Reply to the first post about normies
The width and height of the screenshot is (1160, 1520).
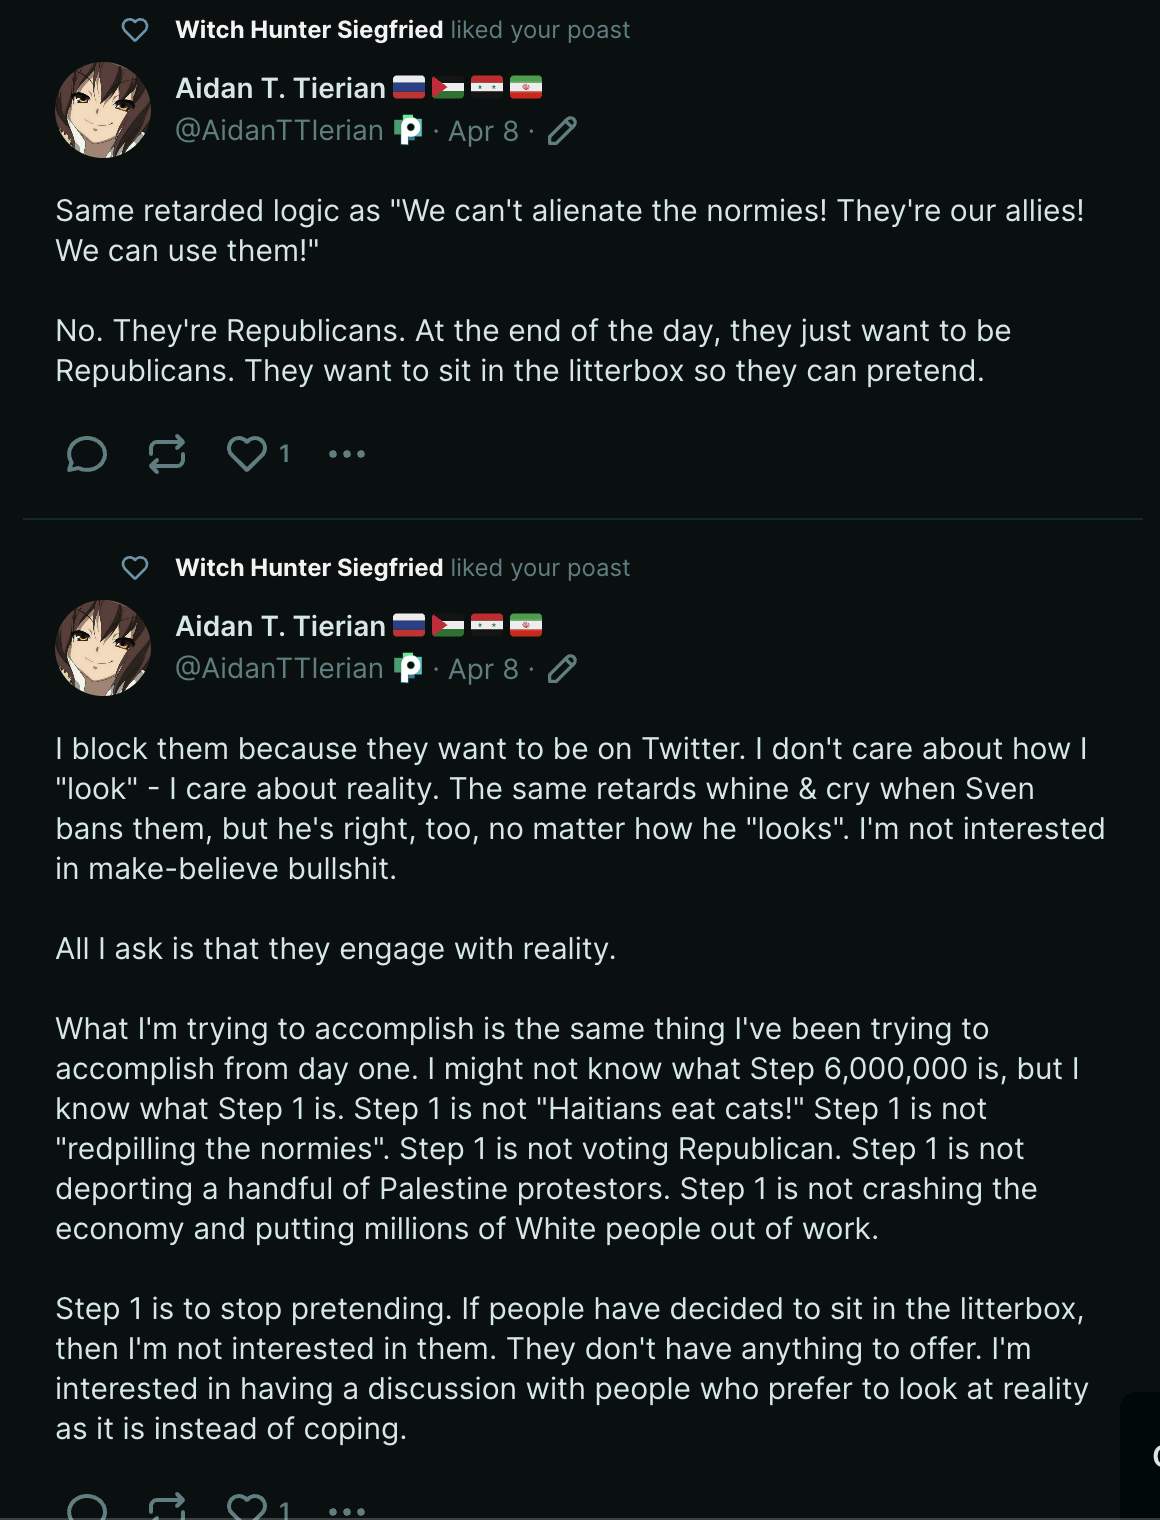coord(87,454)
